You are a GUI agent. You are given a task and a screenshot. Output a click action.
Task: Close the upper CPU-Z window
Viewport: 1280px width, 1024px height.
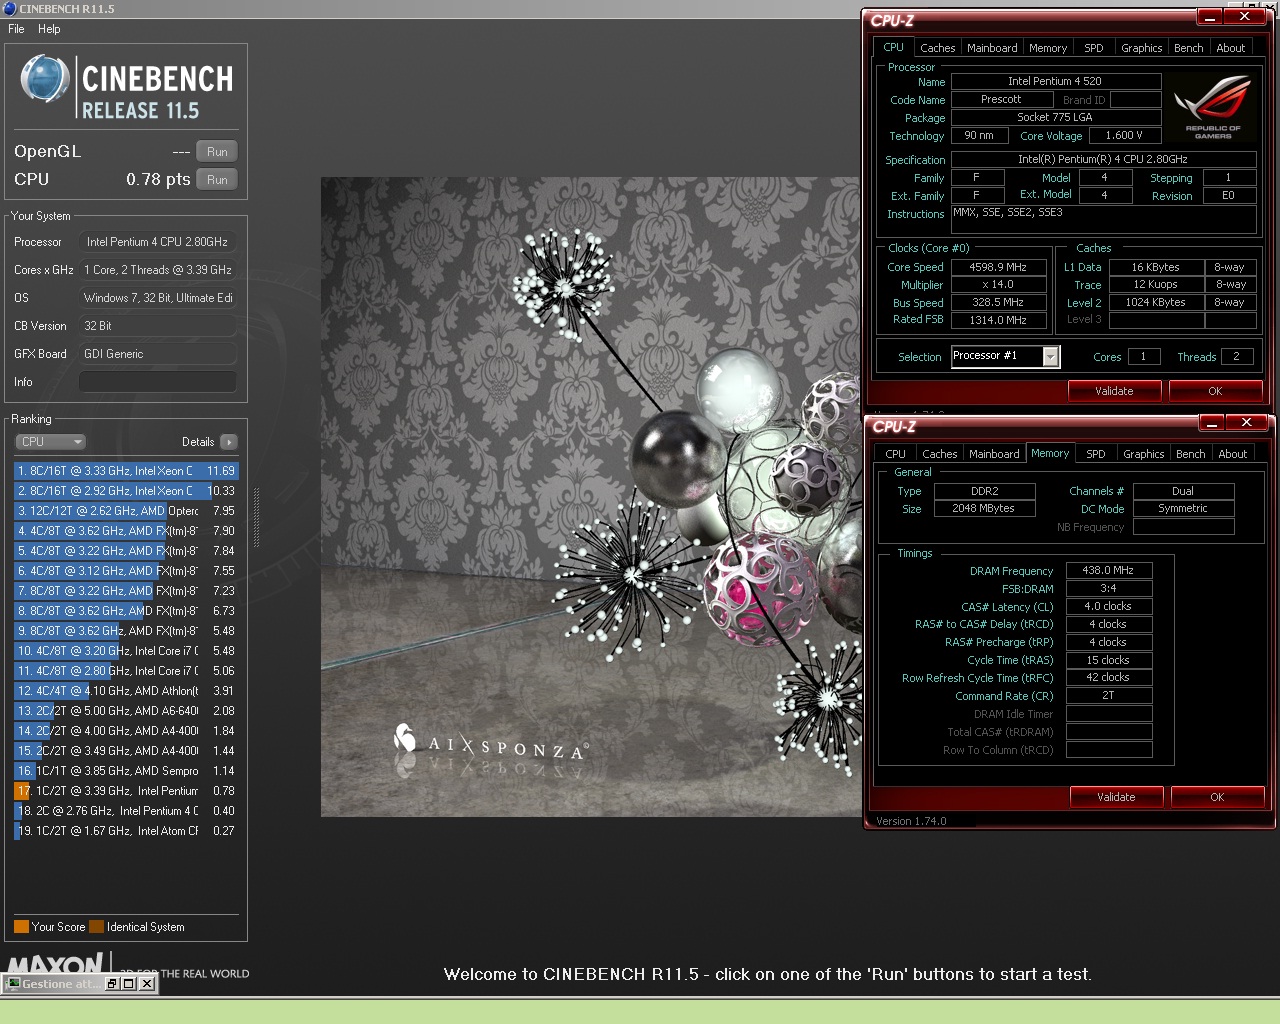tap(1244, 17)
